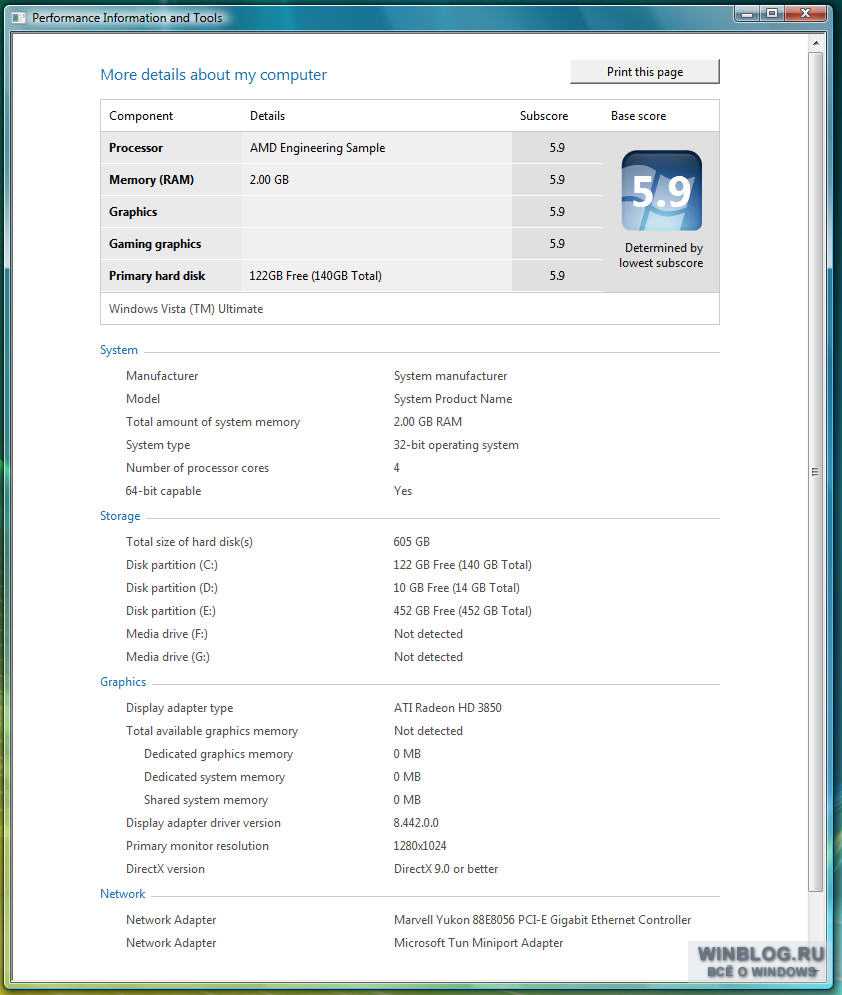842x995 pixels.
Task: Click the Base score column header
Action: tap(638, 116)
